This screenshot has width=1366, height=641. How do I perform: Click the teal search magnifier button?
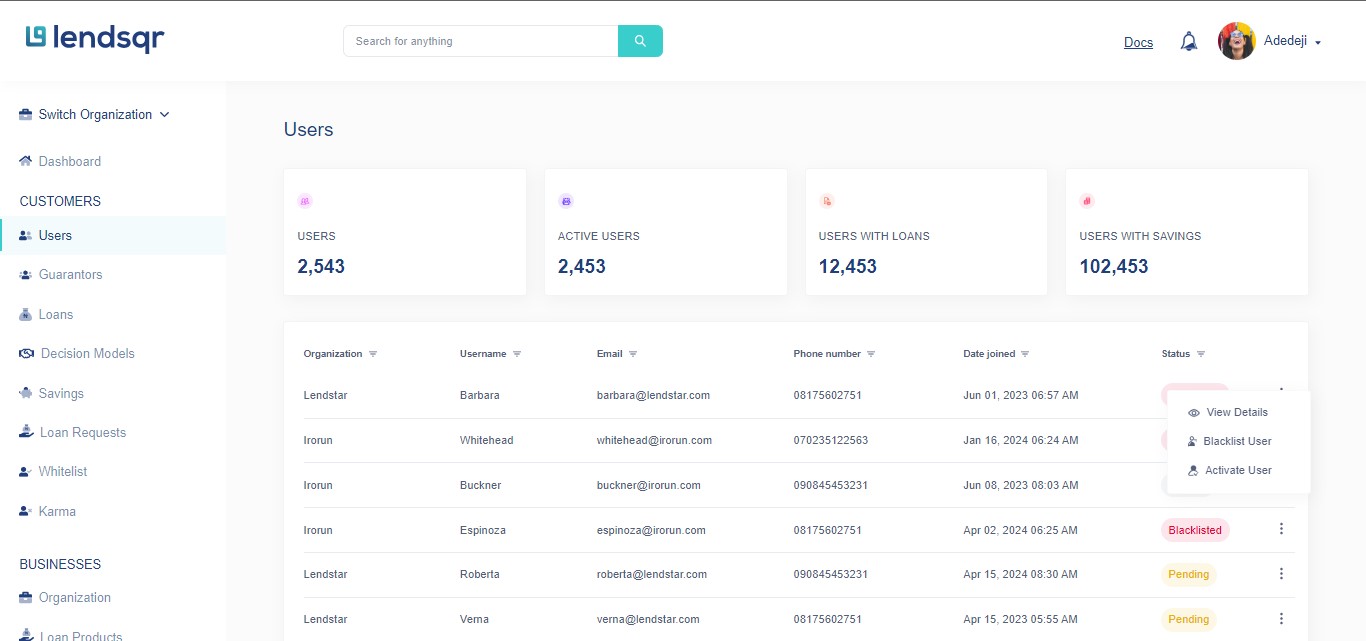[x=640, y=41]
